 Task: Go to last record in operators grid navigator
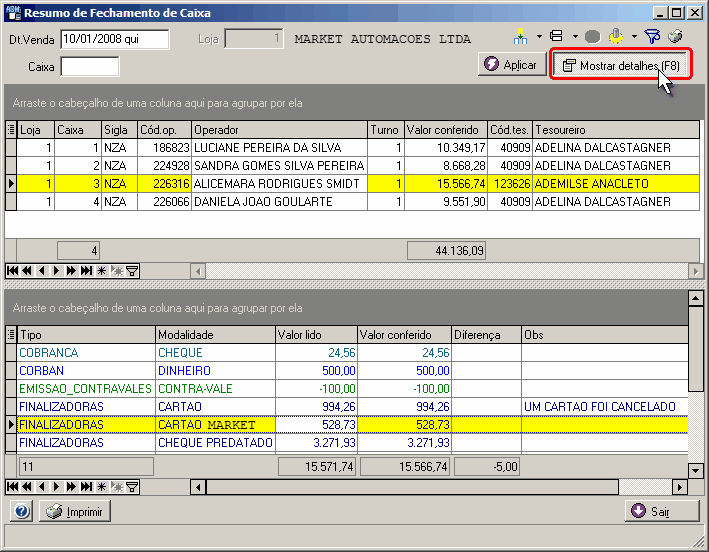pos(86,271)
